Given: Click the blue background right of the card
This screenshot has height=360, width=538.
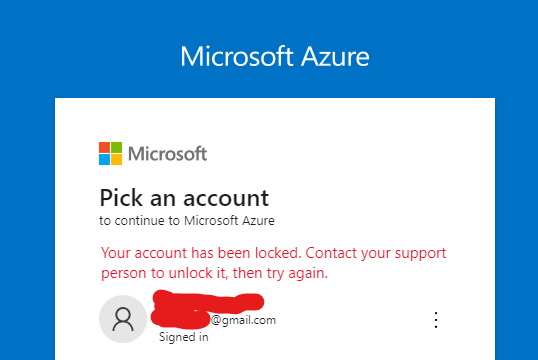Looking at the screenshot, I should pyautogui.click(x=516, y=229).
